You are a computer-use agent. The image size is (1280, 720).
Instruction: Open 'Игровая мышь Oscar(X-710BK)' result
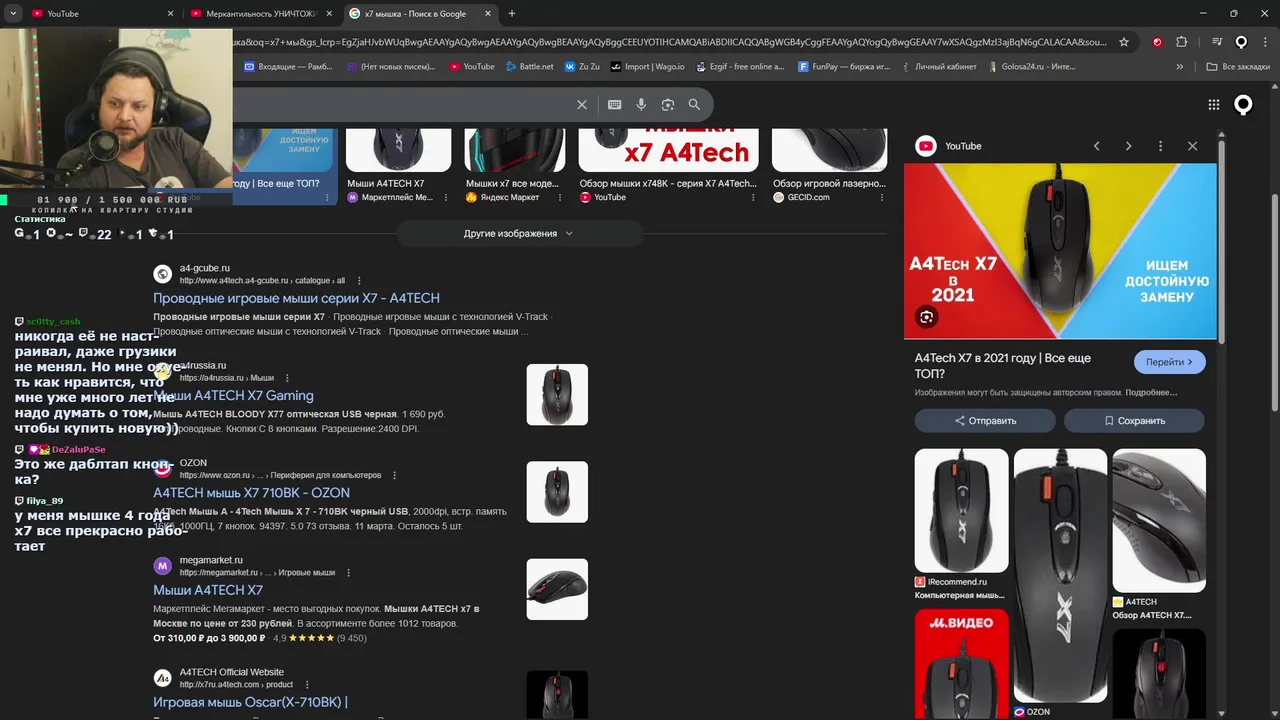250,702
